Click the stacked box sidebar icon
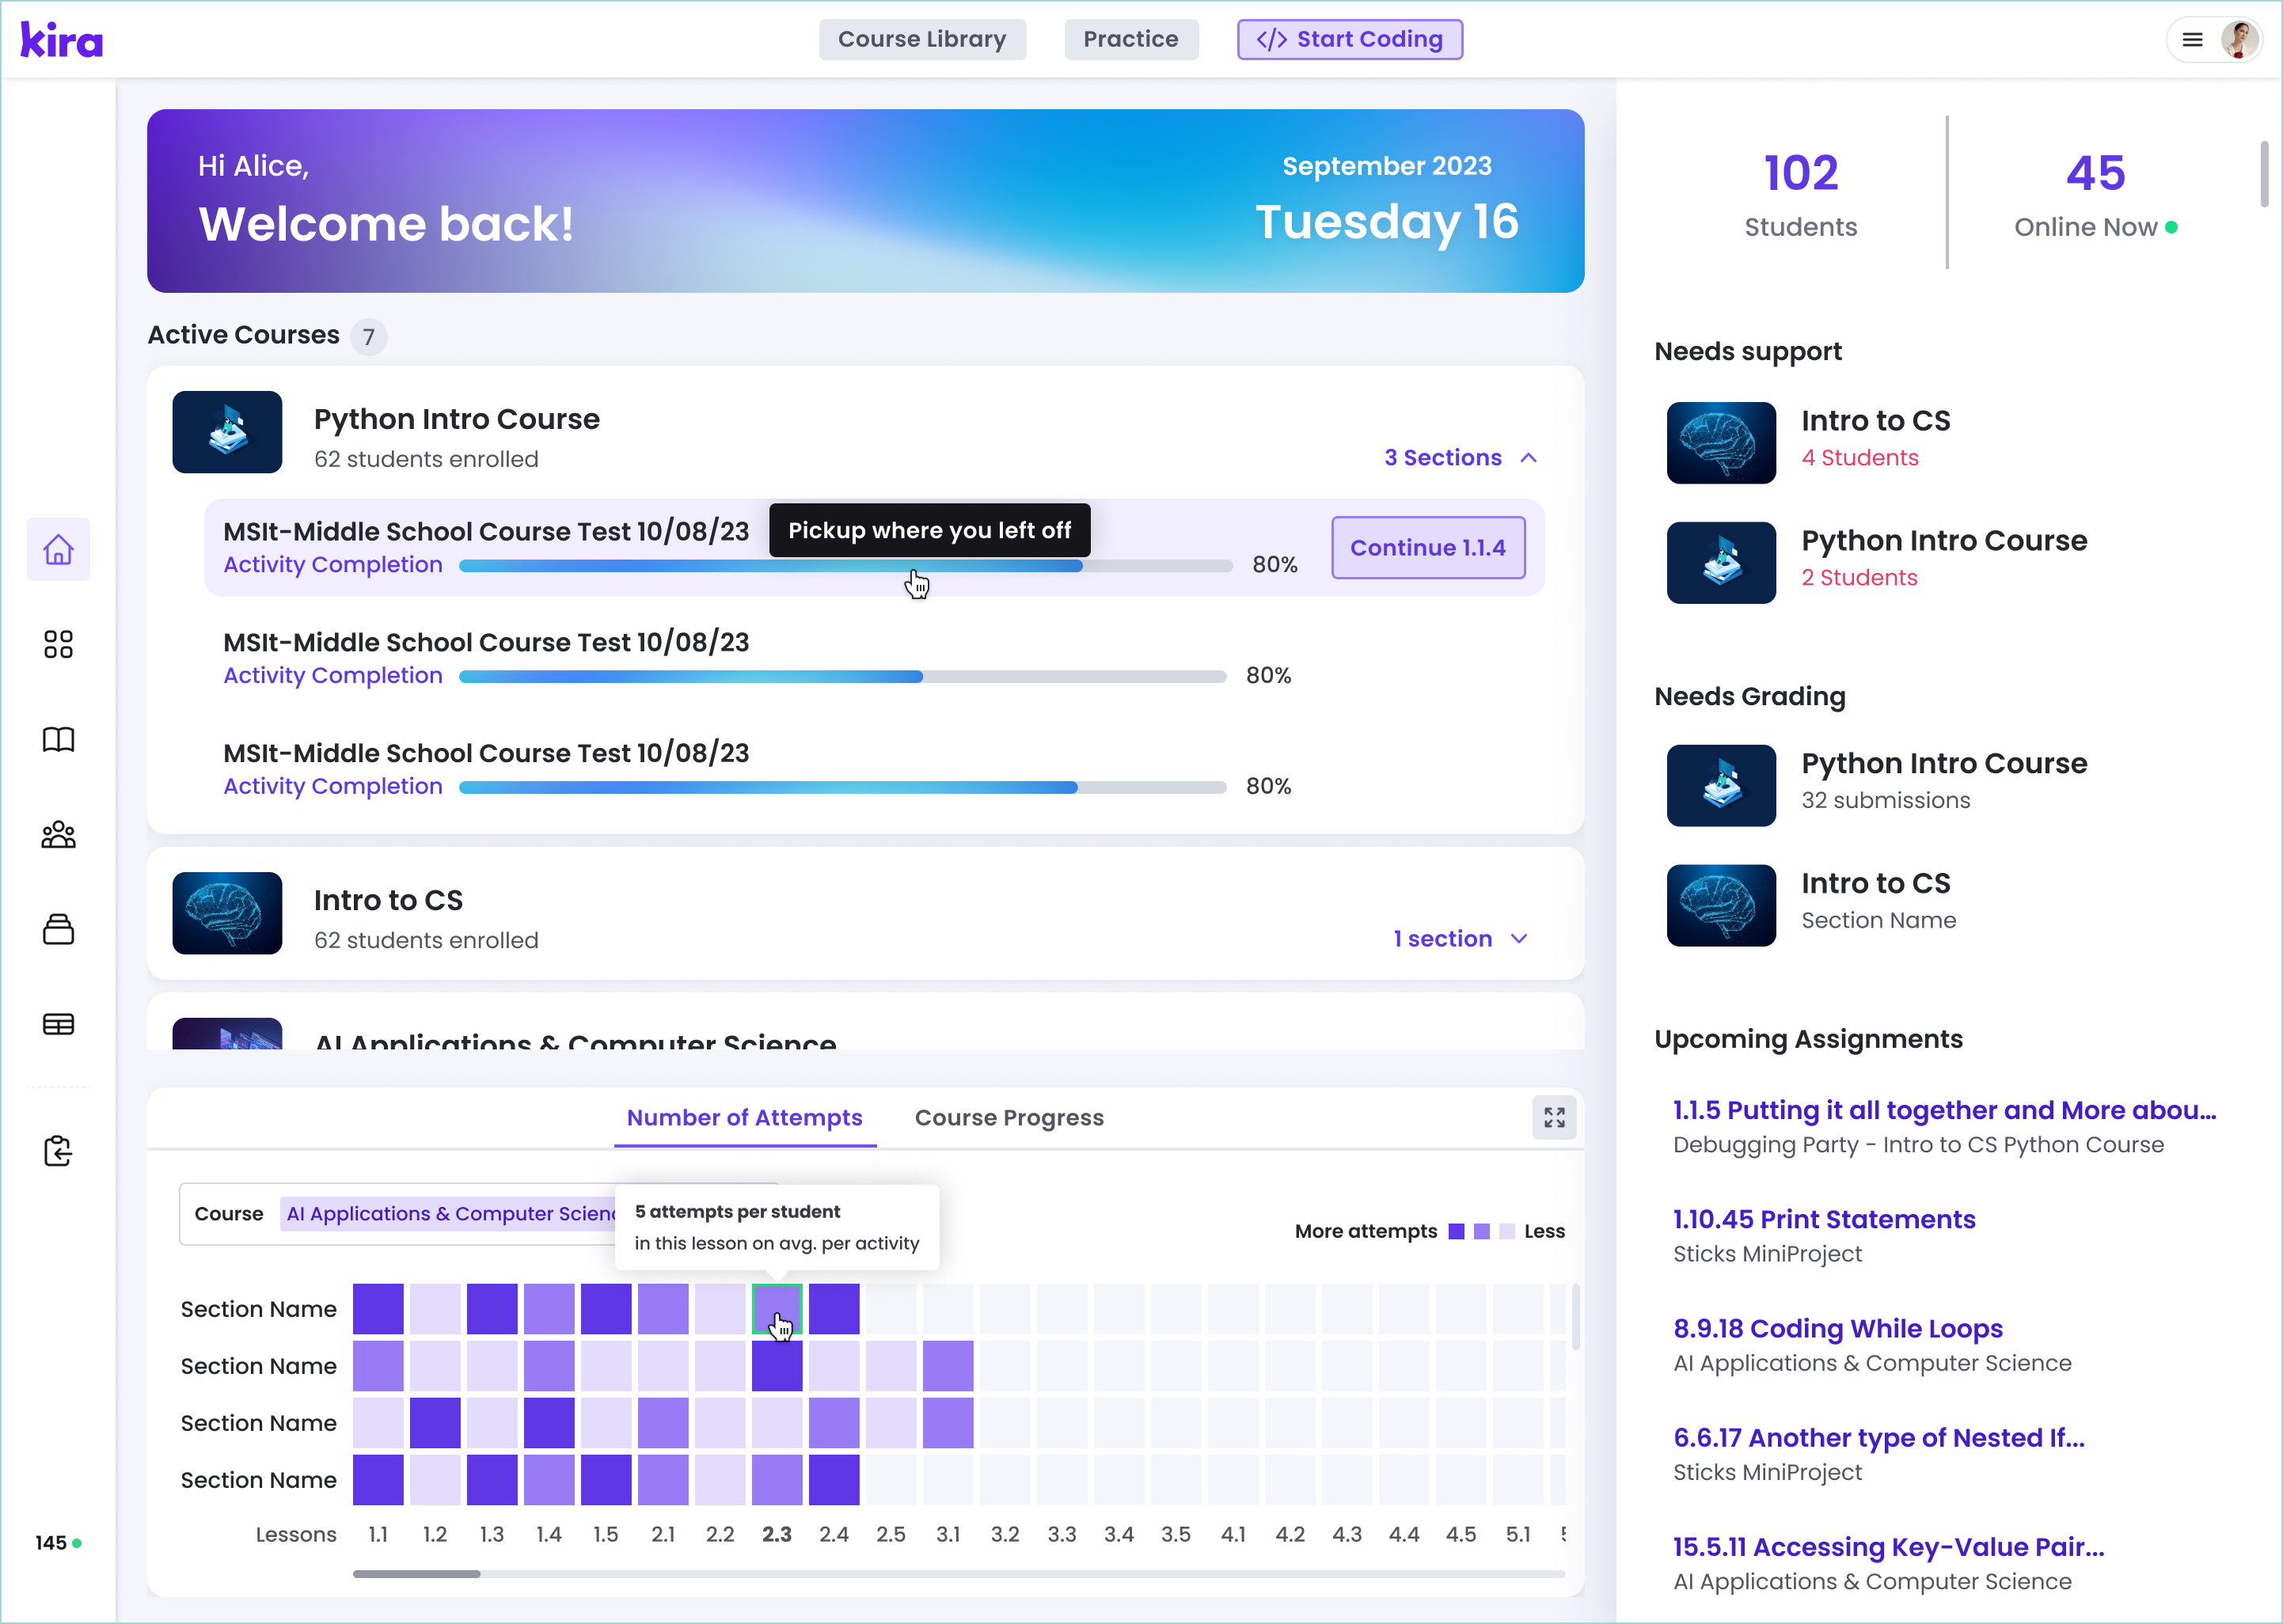 click(58, 929)
